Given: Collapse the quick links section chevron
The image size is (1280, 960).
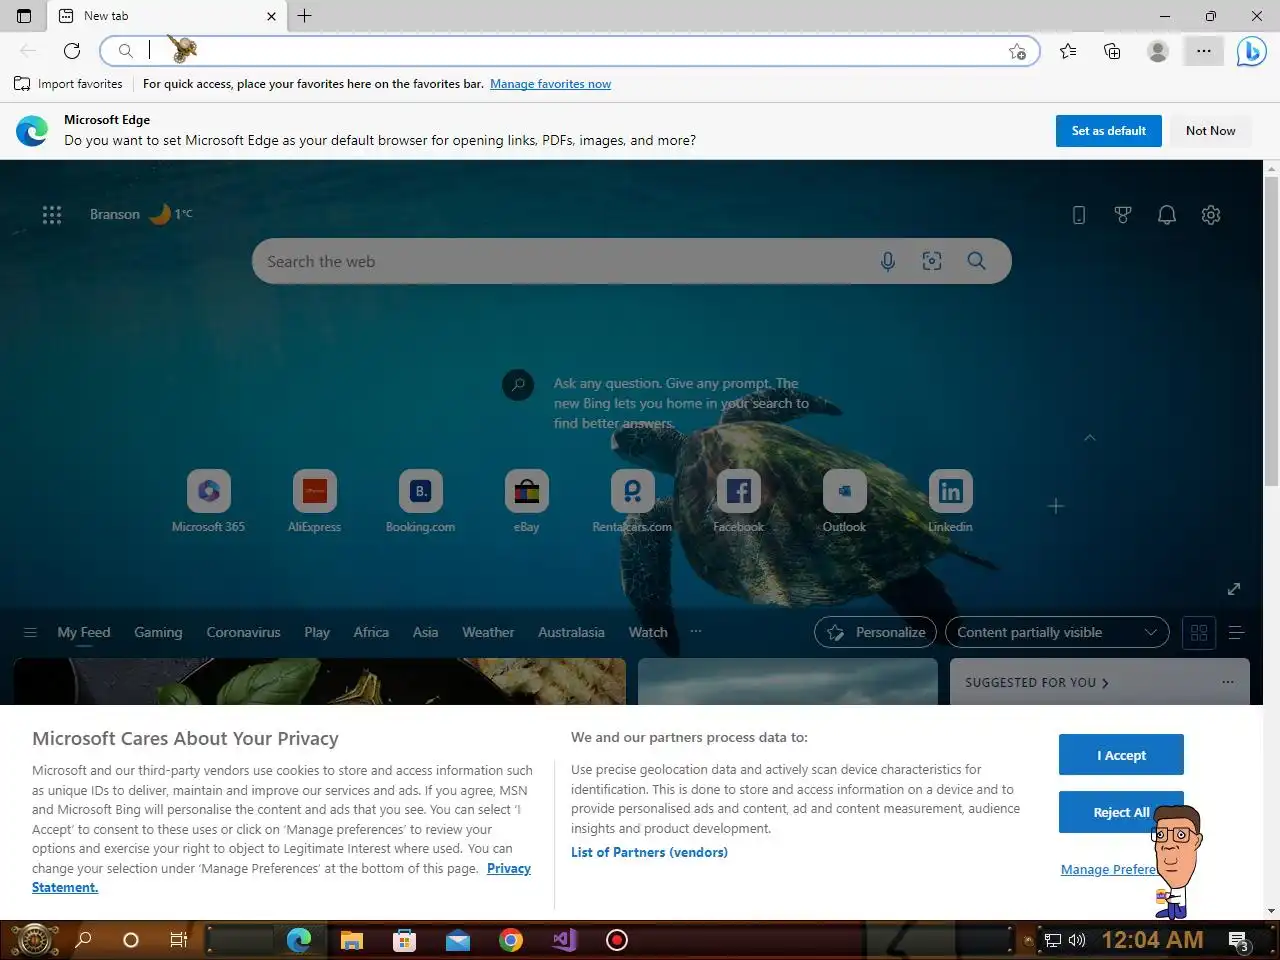Looking at the screenshot, I should click(x=1090, y=437).
